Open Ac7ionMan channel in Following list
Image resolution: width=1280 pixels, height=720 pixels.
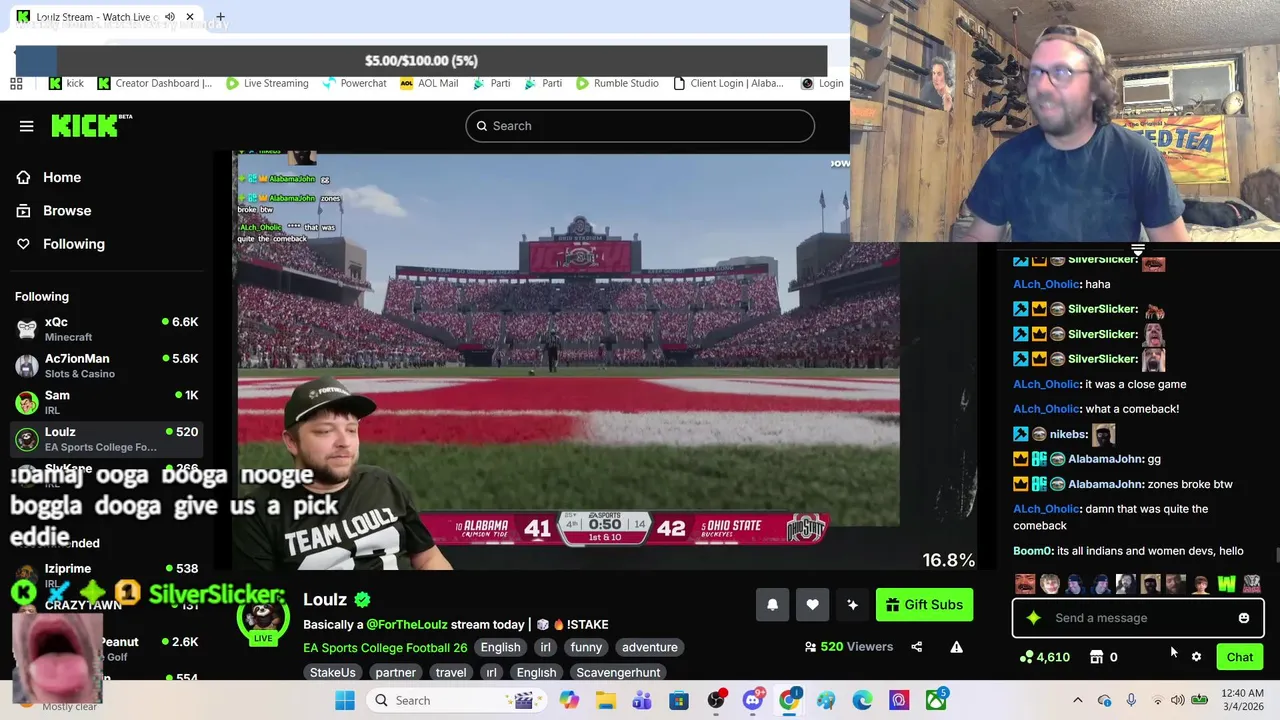107,366
